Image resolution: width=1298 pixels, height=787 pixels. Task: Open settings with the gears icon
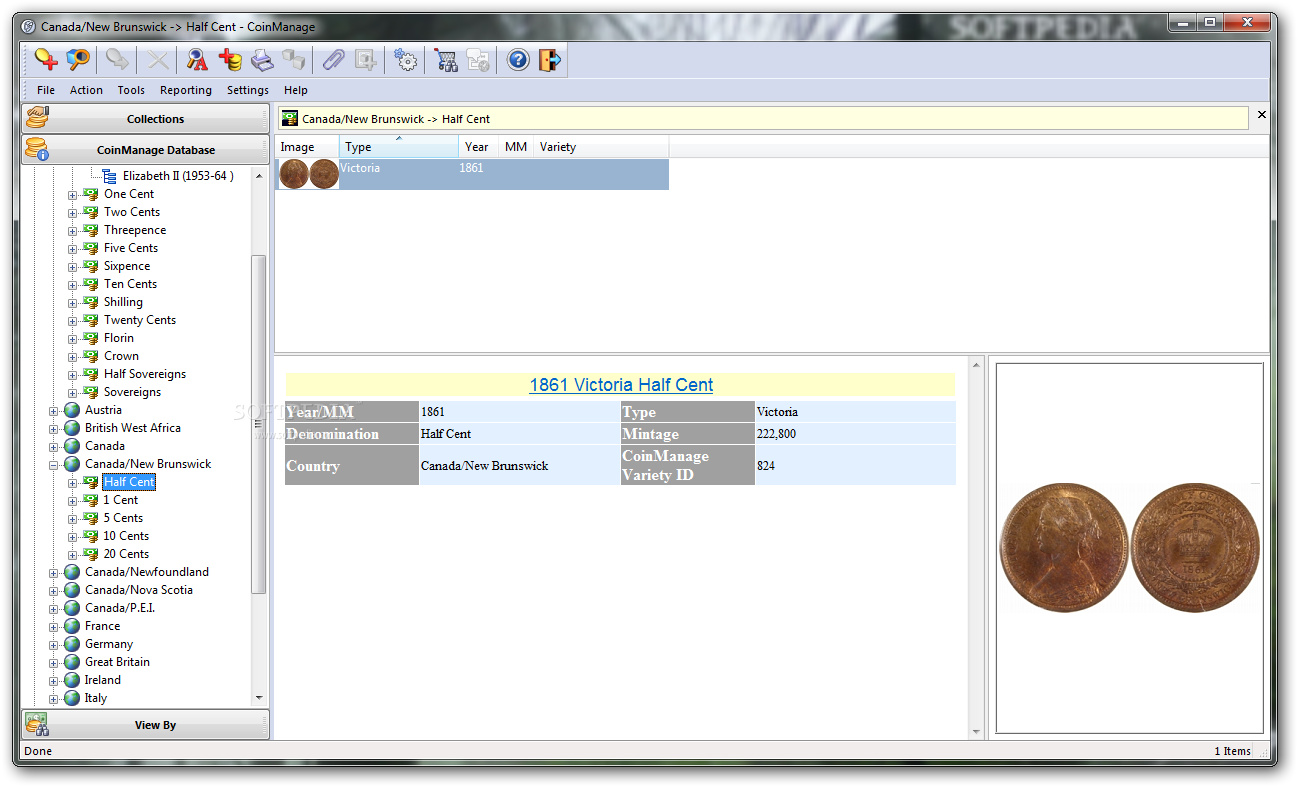point(405,60)
